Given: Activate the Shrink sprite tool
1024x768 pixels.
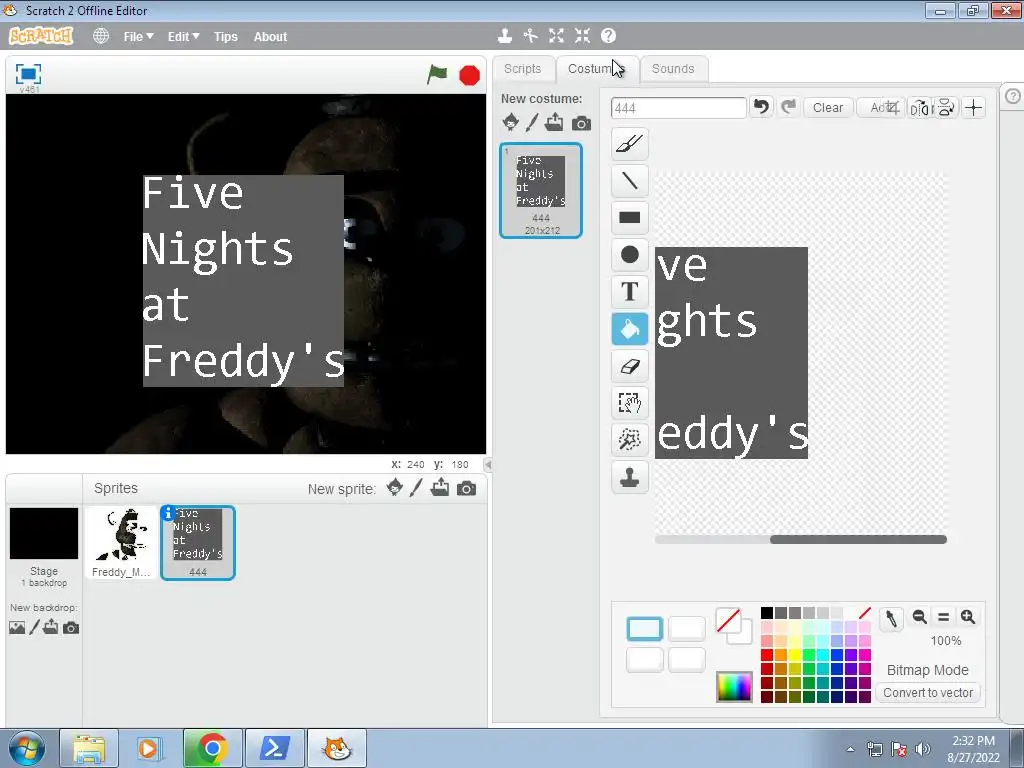Looking at the screenshot, I should tap(583, 36).
